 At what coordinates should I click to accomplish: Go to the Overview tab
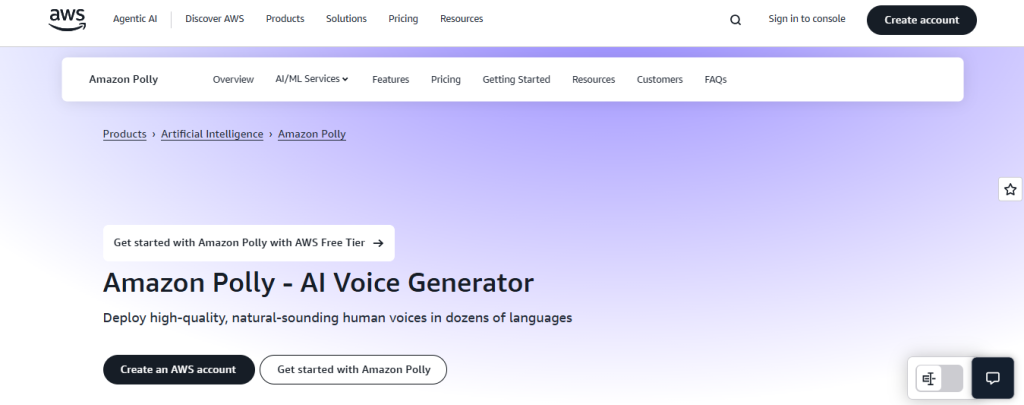pos(233,80)
